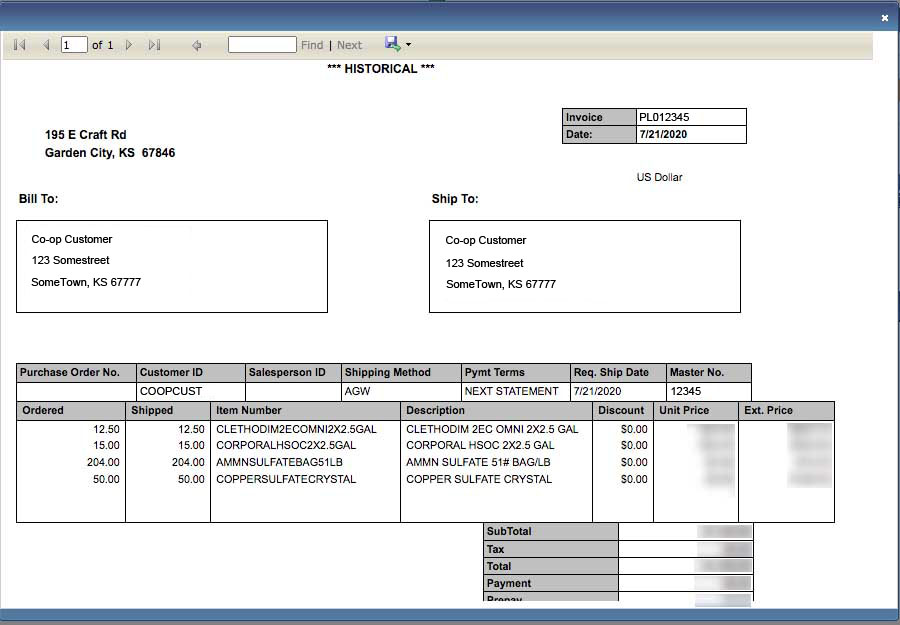Jump to the last page of report
The width and height of the screenshot is (900, 625).
[154, 45]
